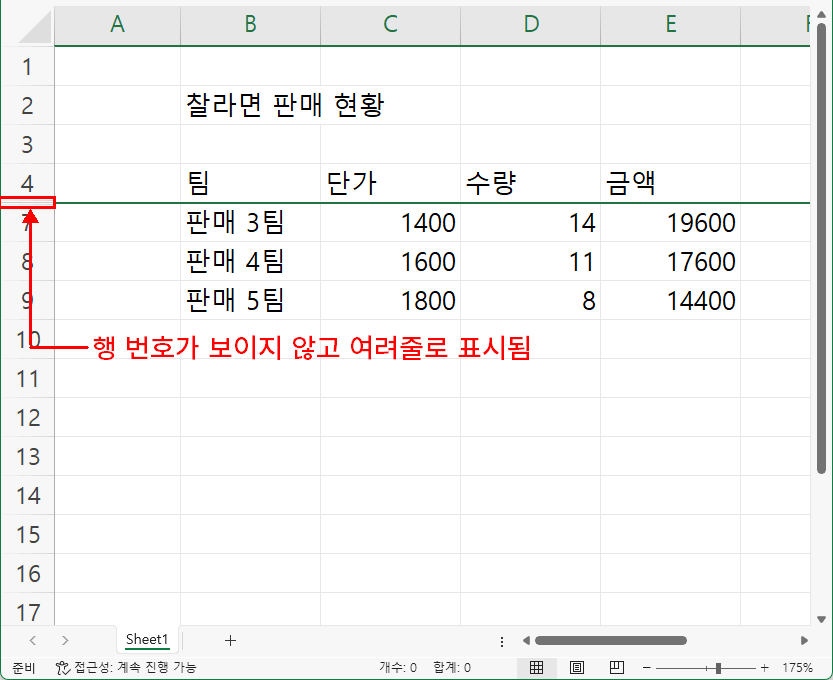The width and height of the screenshot is (833, 680).
Task: Click the next sheet navigation arrow
Action: [65, 640]
